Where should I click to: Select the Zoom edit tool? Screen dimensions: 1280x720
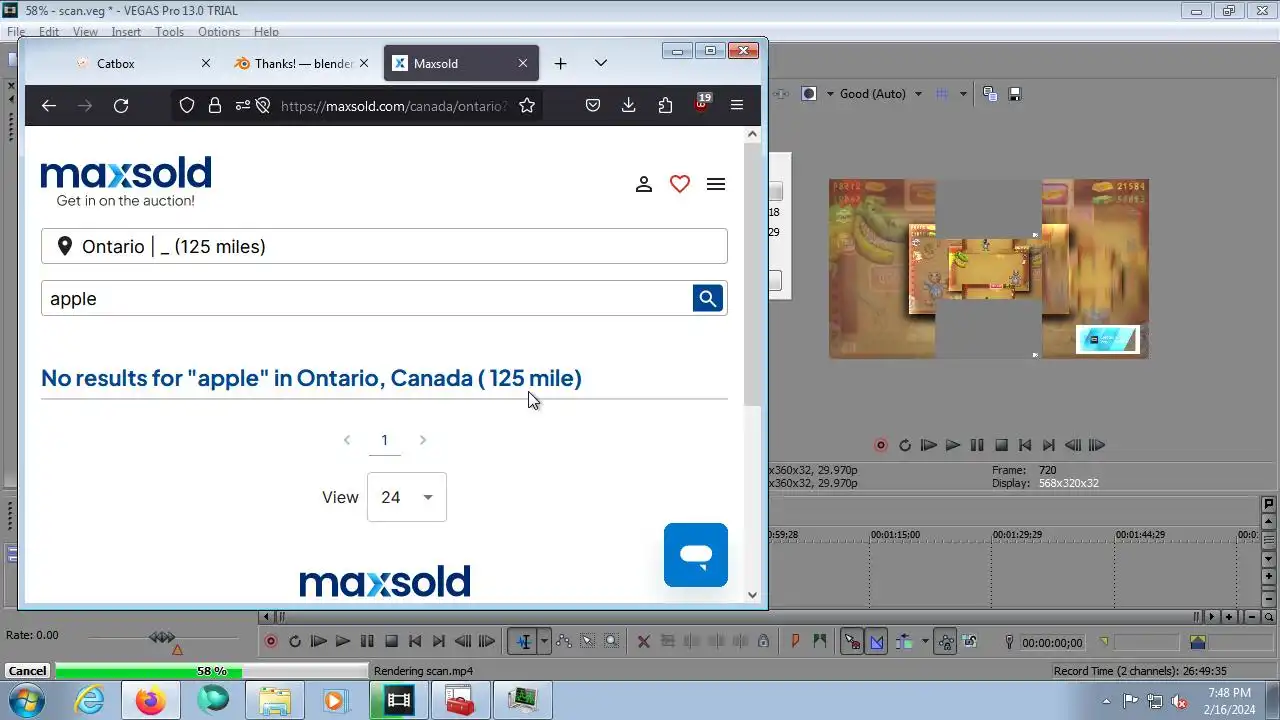(611, 642)
